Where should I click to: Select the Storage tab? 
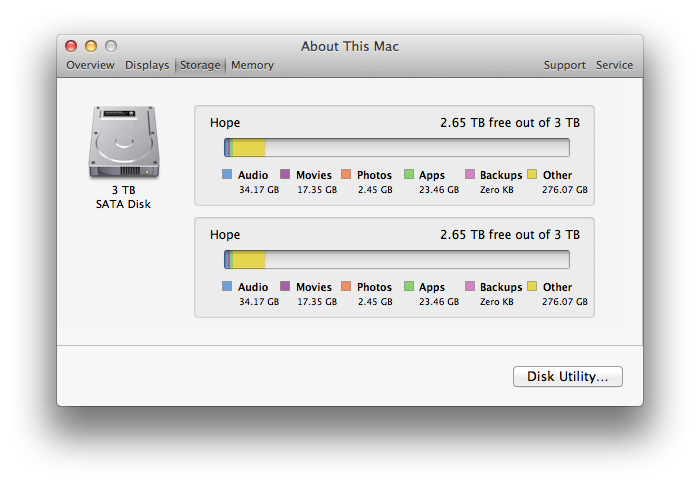click(x=200, y=65)
